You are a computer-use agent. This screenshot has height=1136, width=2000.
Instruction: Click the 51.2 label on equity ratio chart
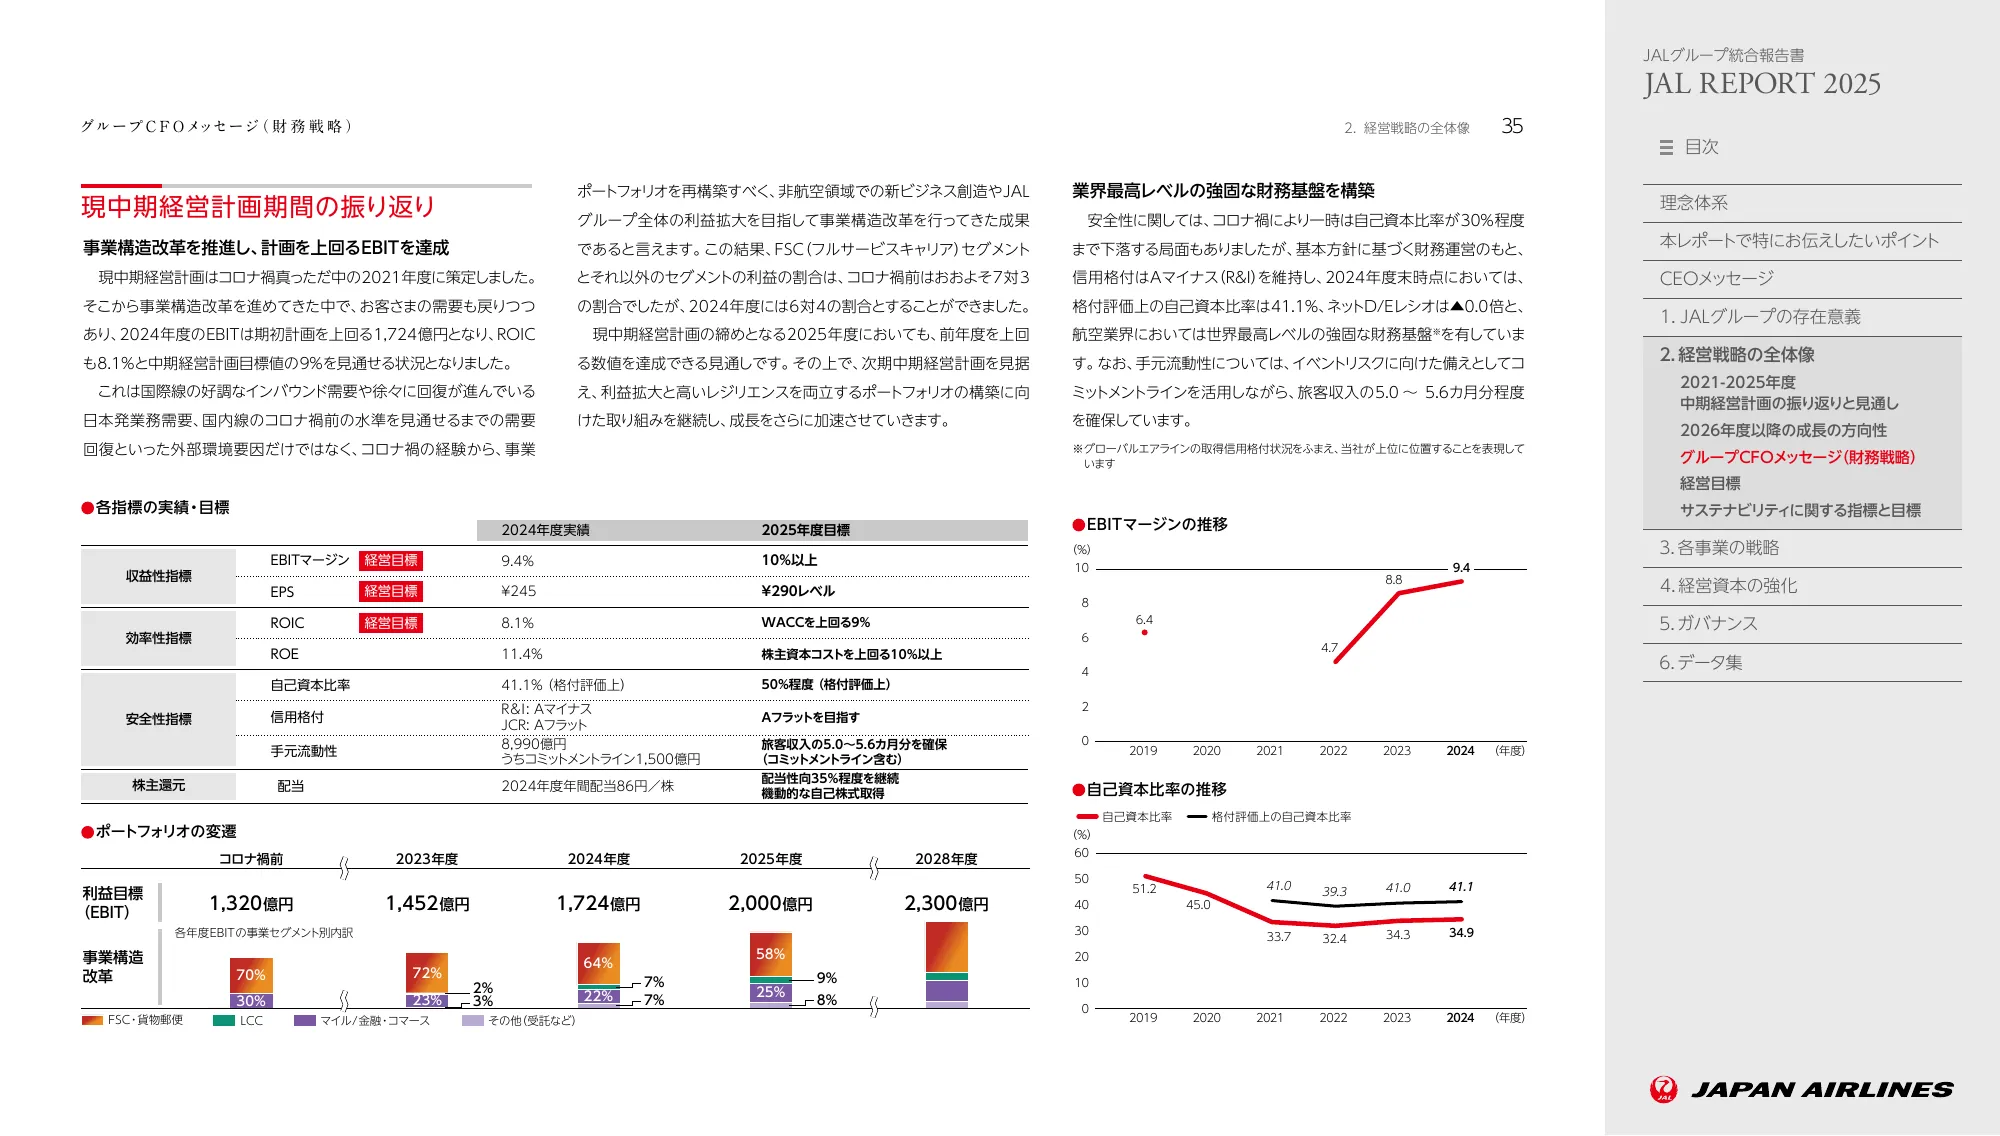(1144, 889)
